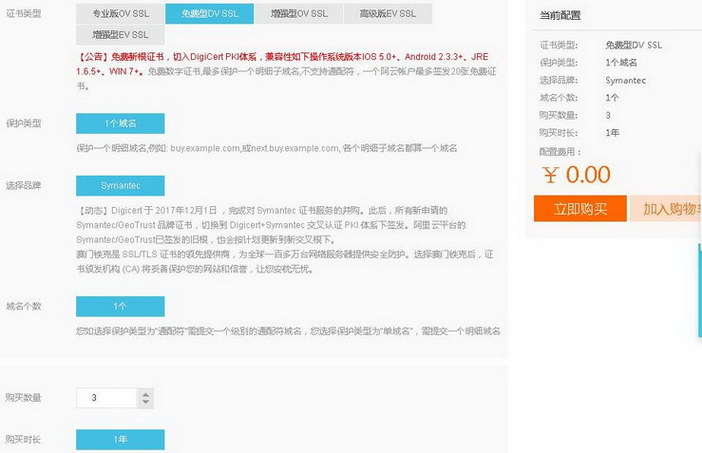Click the ¥0.00 configuration price
This screenshot has width=702, height=453.
(x=576, y=174)
